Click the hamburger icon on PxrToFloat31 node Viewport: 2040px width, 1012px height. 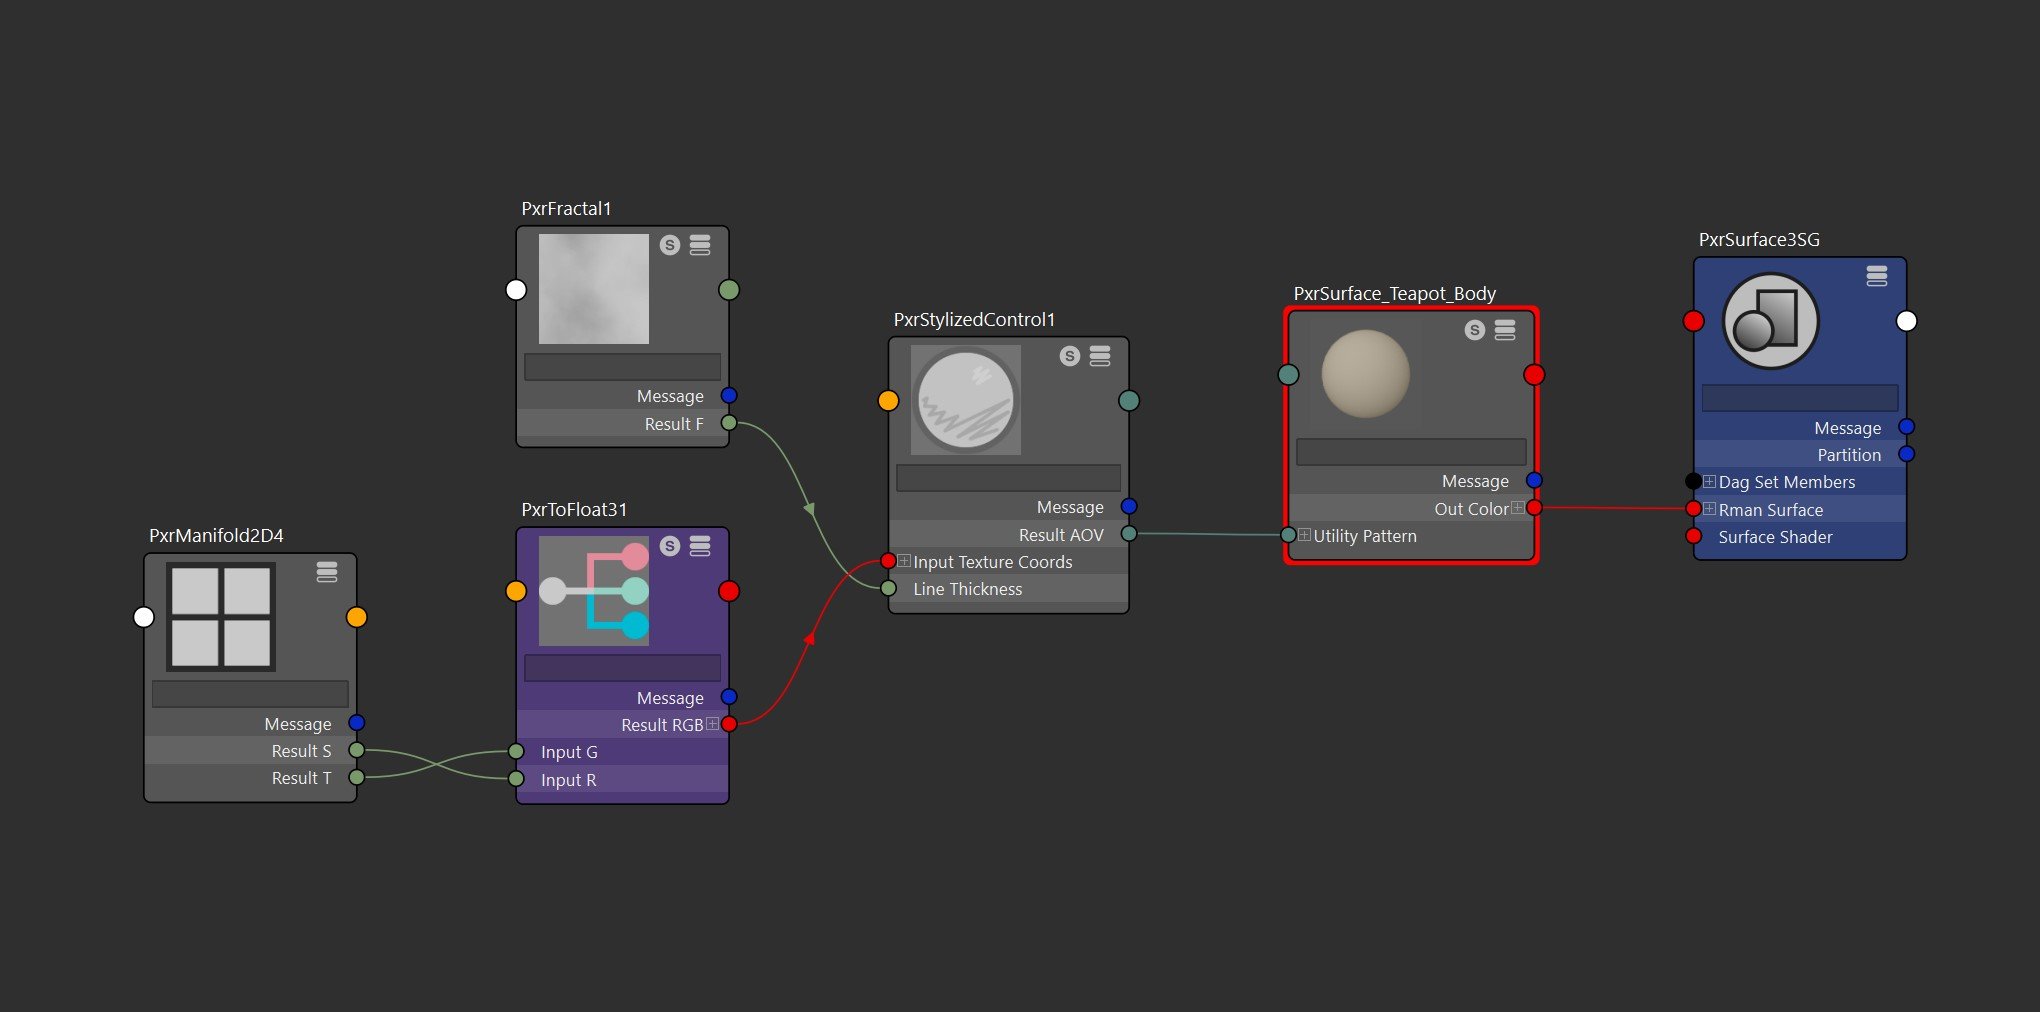tap(699, 547)
